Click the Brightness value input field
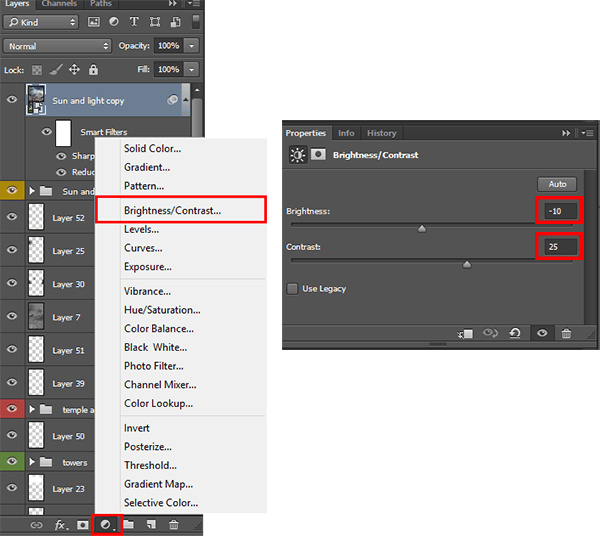Screen dimensions: 600x536 coord(561,211)
